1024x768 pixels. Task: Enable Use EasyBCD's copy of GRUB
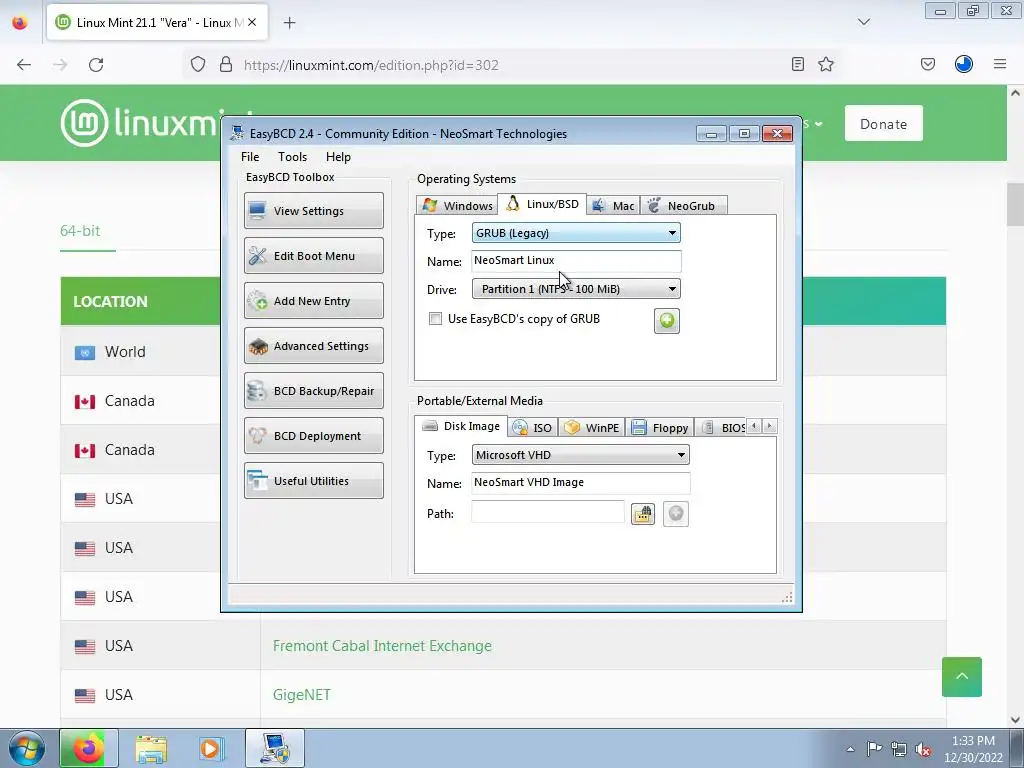[435, 319]
